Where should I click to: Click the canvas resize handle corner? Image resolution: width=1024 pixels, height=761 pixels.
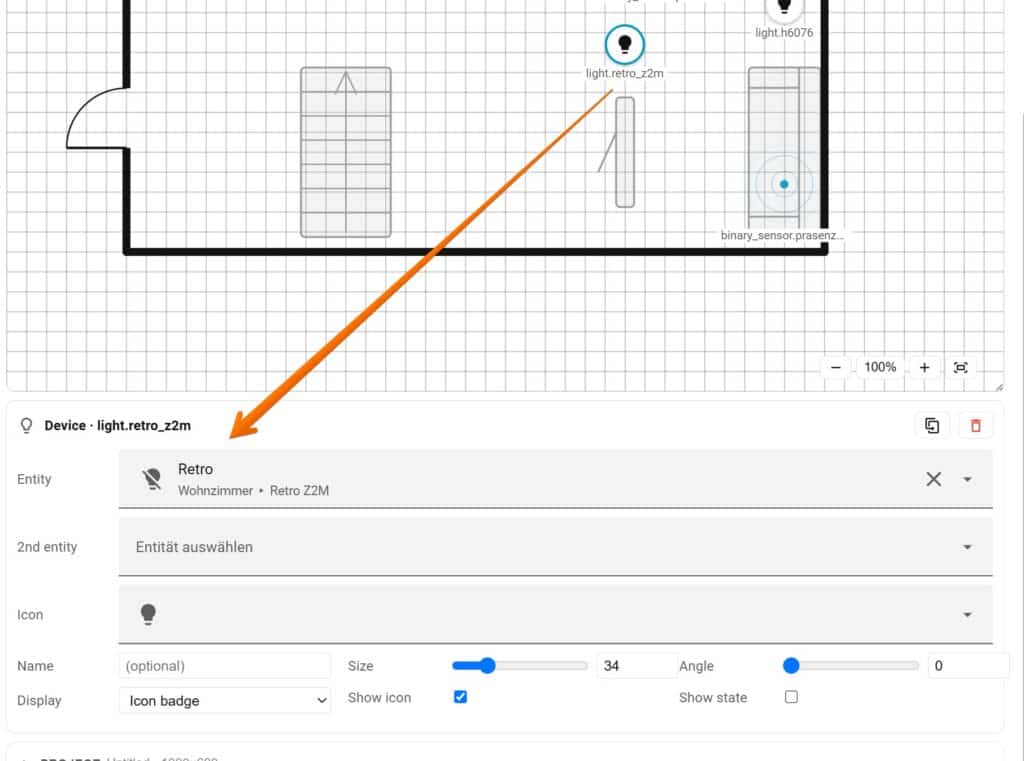pos(999,387)
